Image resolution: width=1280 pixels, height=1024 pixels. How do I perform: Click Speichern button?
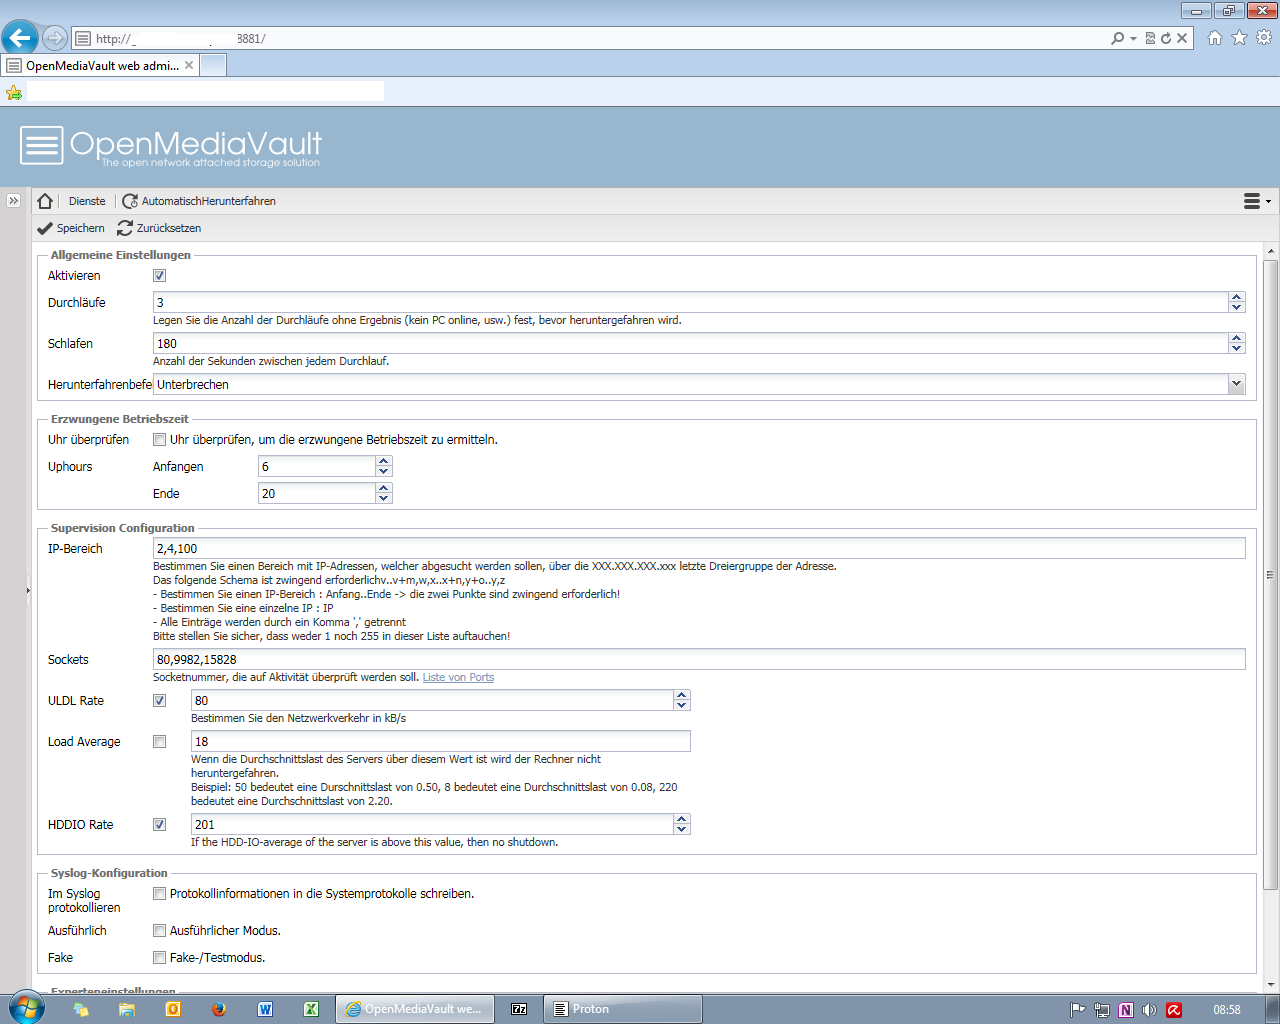click(x=71, y=228)
